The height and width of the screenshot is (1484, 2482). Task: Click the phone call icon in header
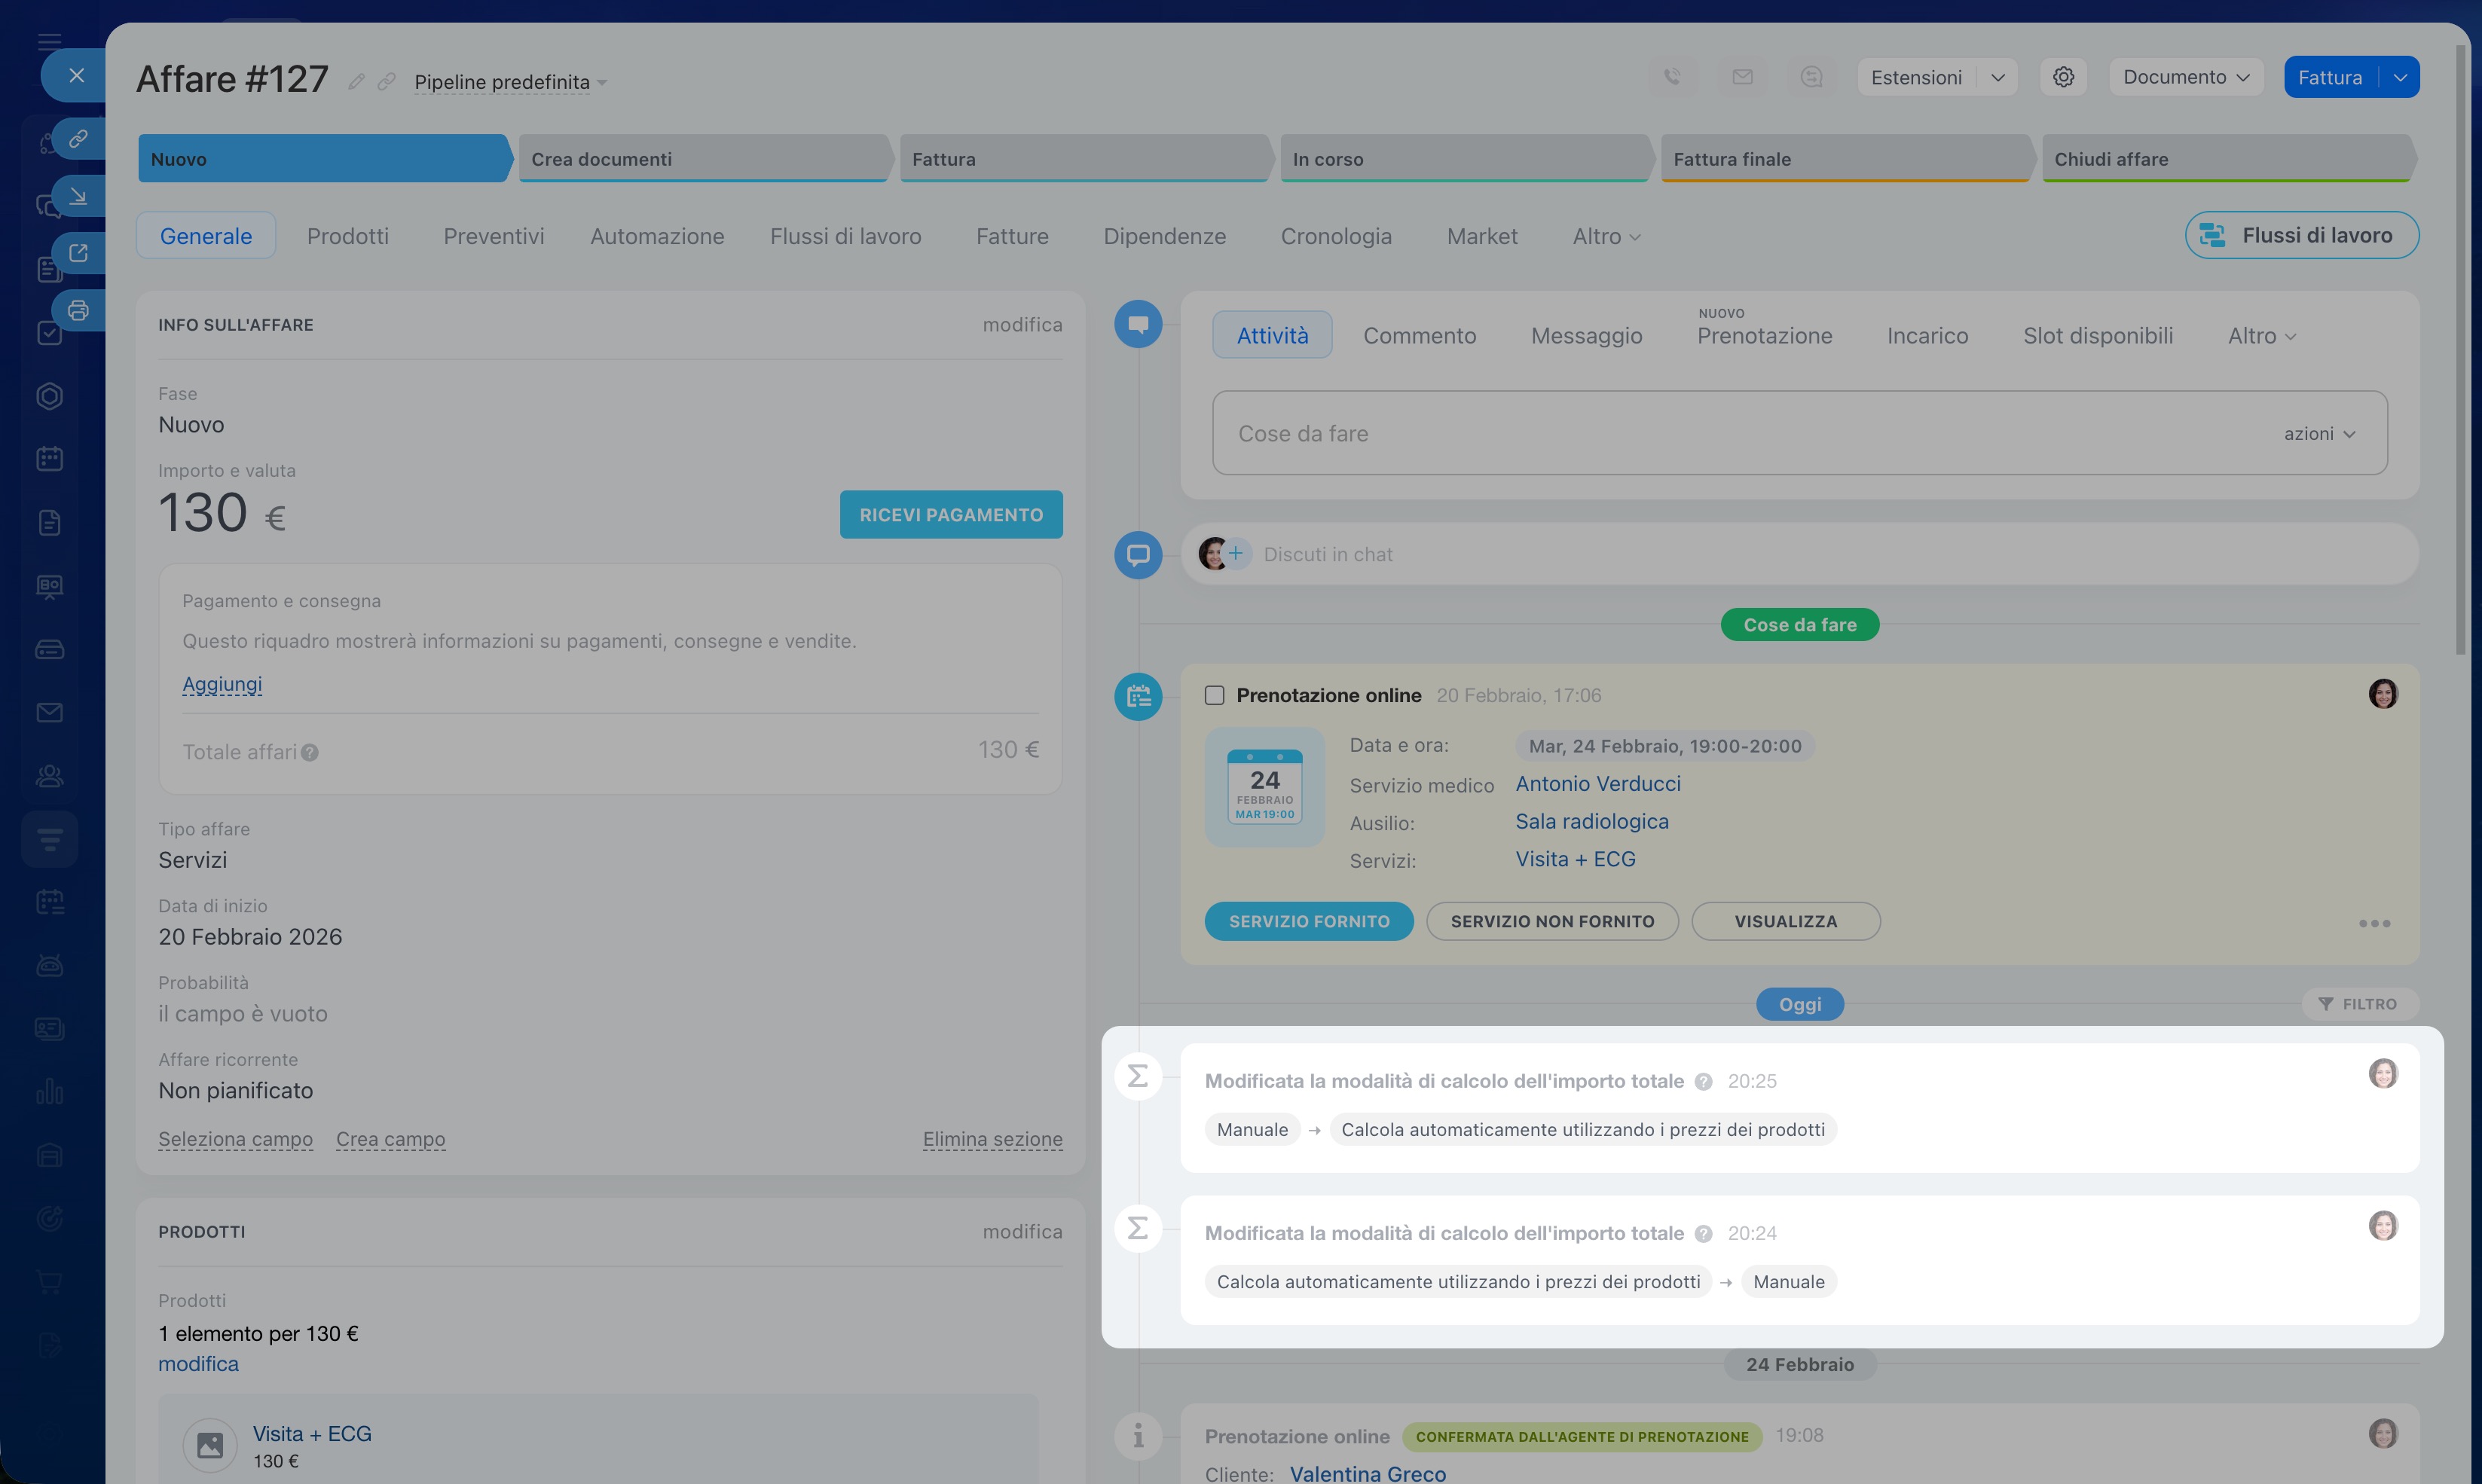[x=1671, y=77]
